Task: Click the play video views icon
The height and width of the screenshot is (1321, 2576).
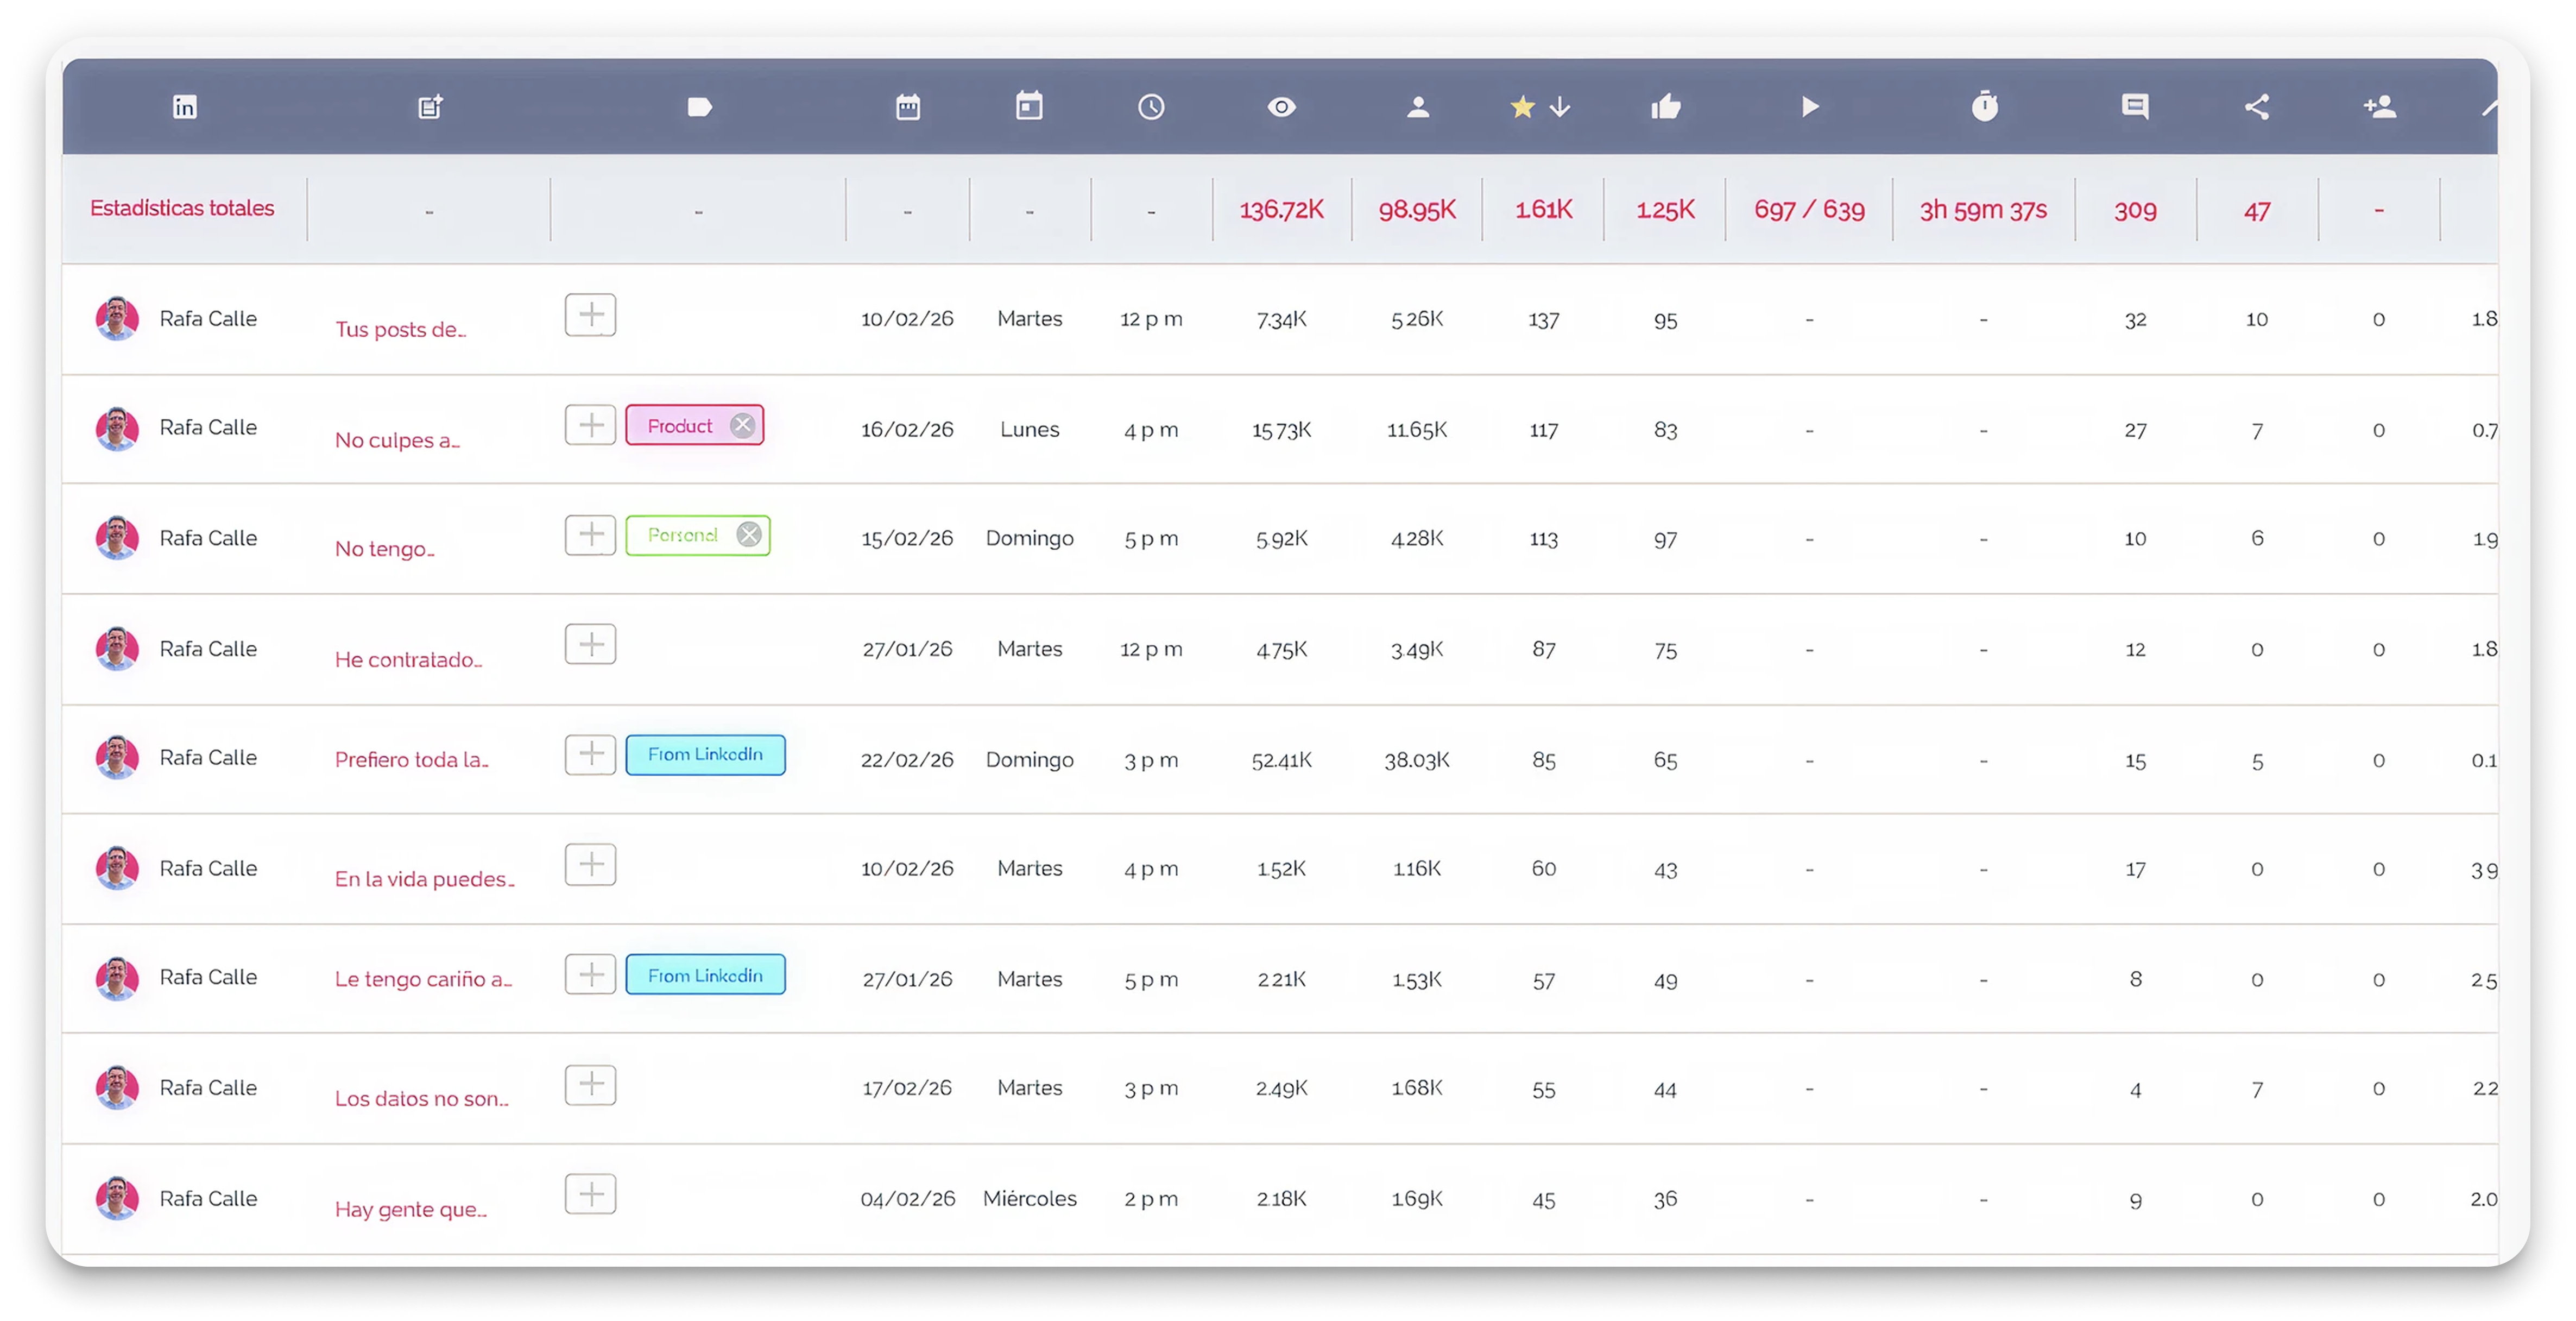Action: click(1809, 107)
